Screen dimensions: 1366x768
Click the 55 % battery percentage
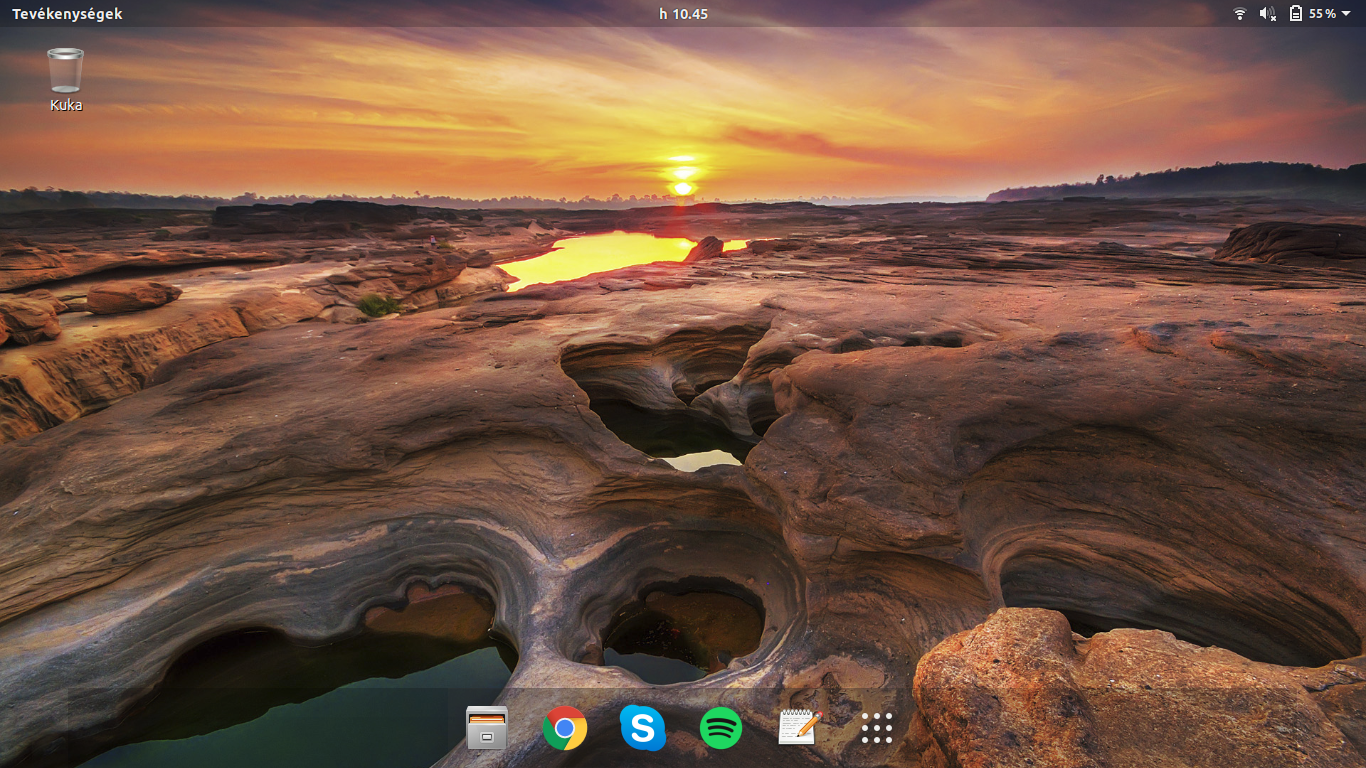1322,14
